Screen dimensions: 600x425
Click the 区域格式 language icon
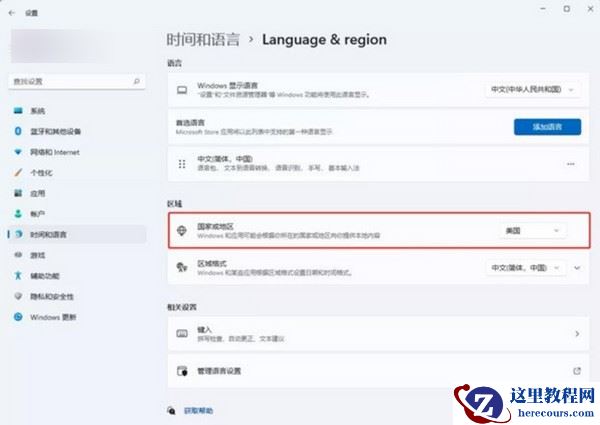click(182, 267)
